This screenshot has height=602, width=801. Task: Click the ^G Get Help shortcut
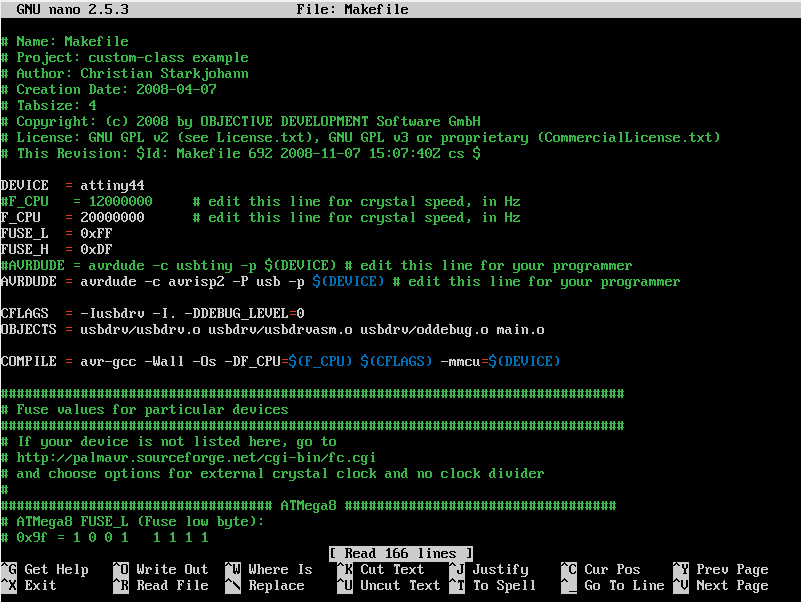point(45,569)
